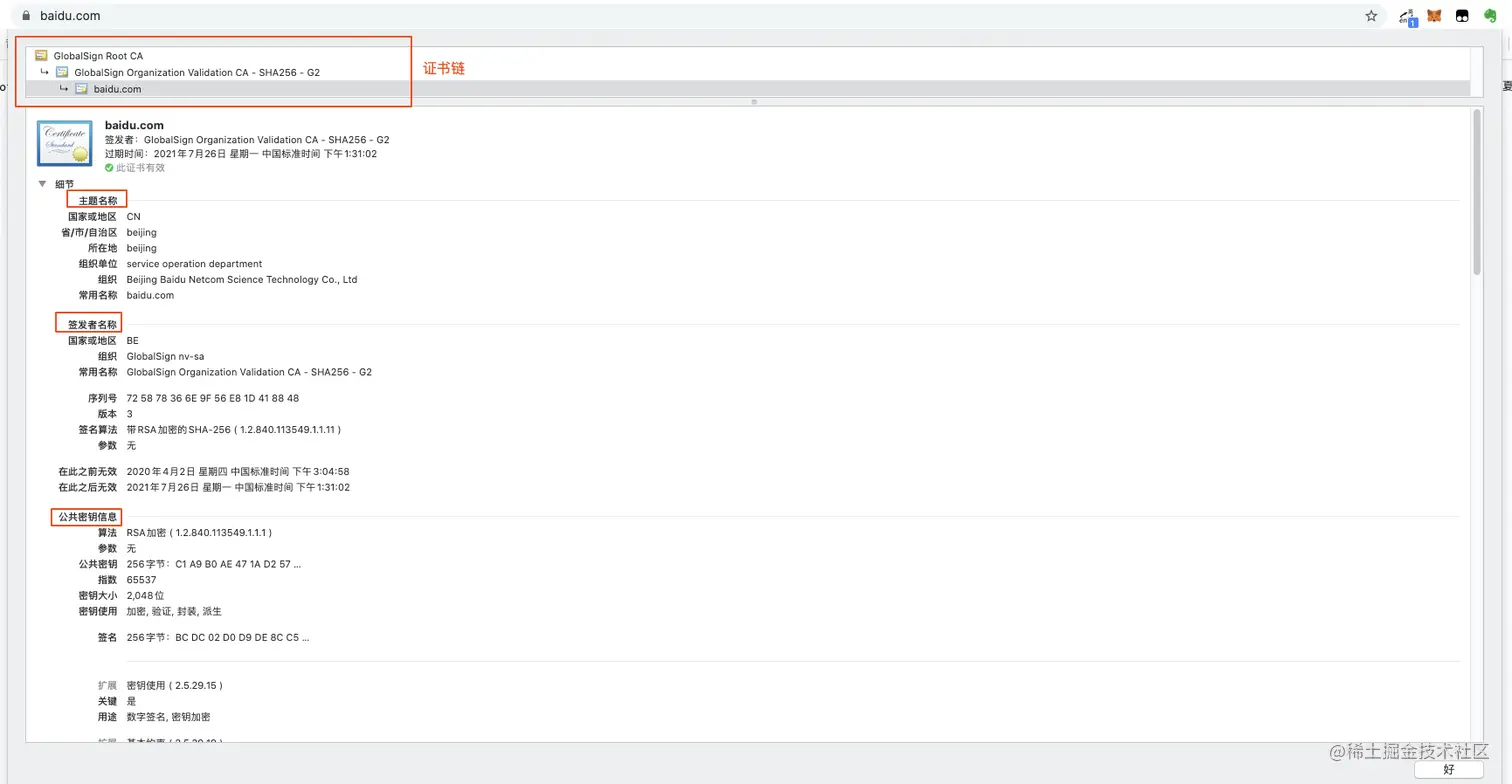Click the issuer country value 'BE'
This screenshot has height=784, width=1512.
(x=133, y=341)
